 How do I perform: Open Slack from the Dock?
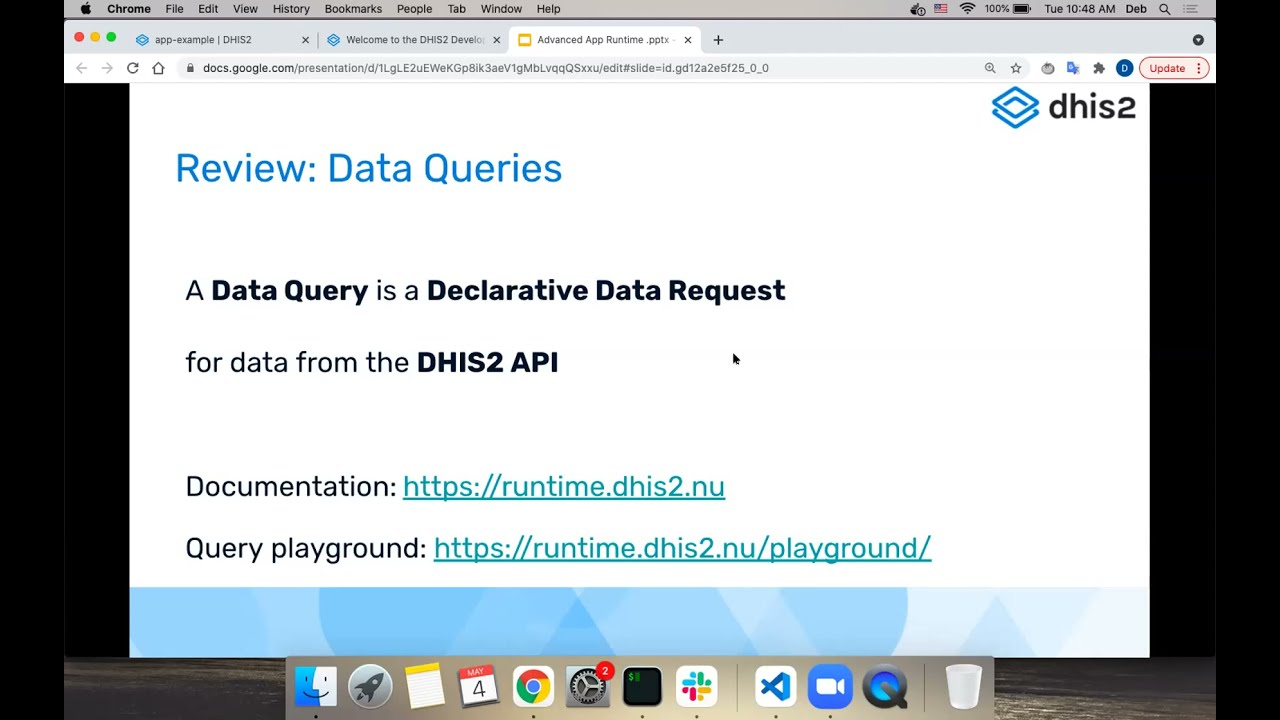[x=696, y=687]
